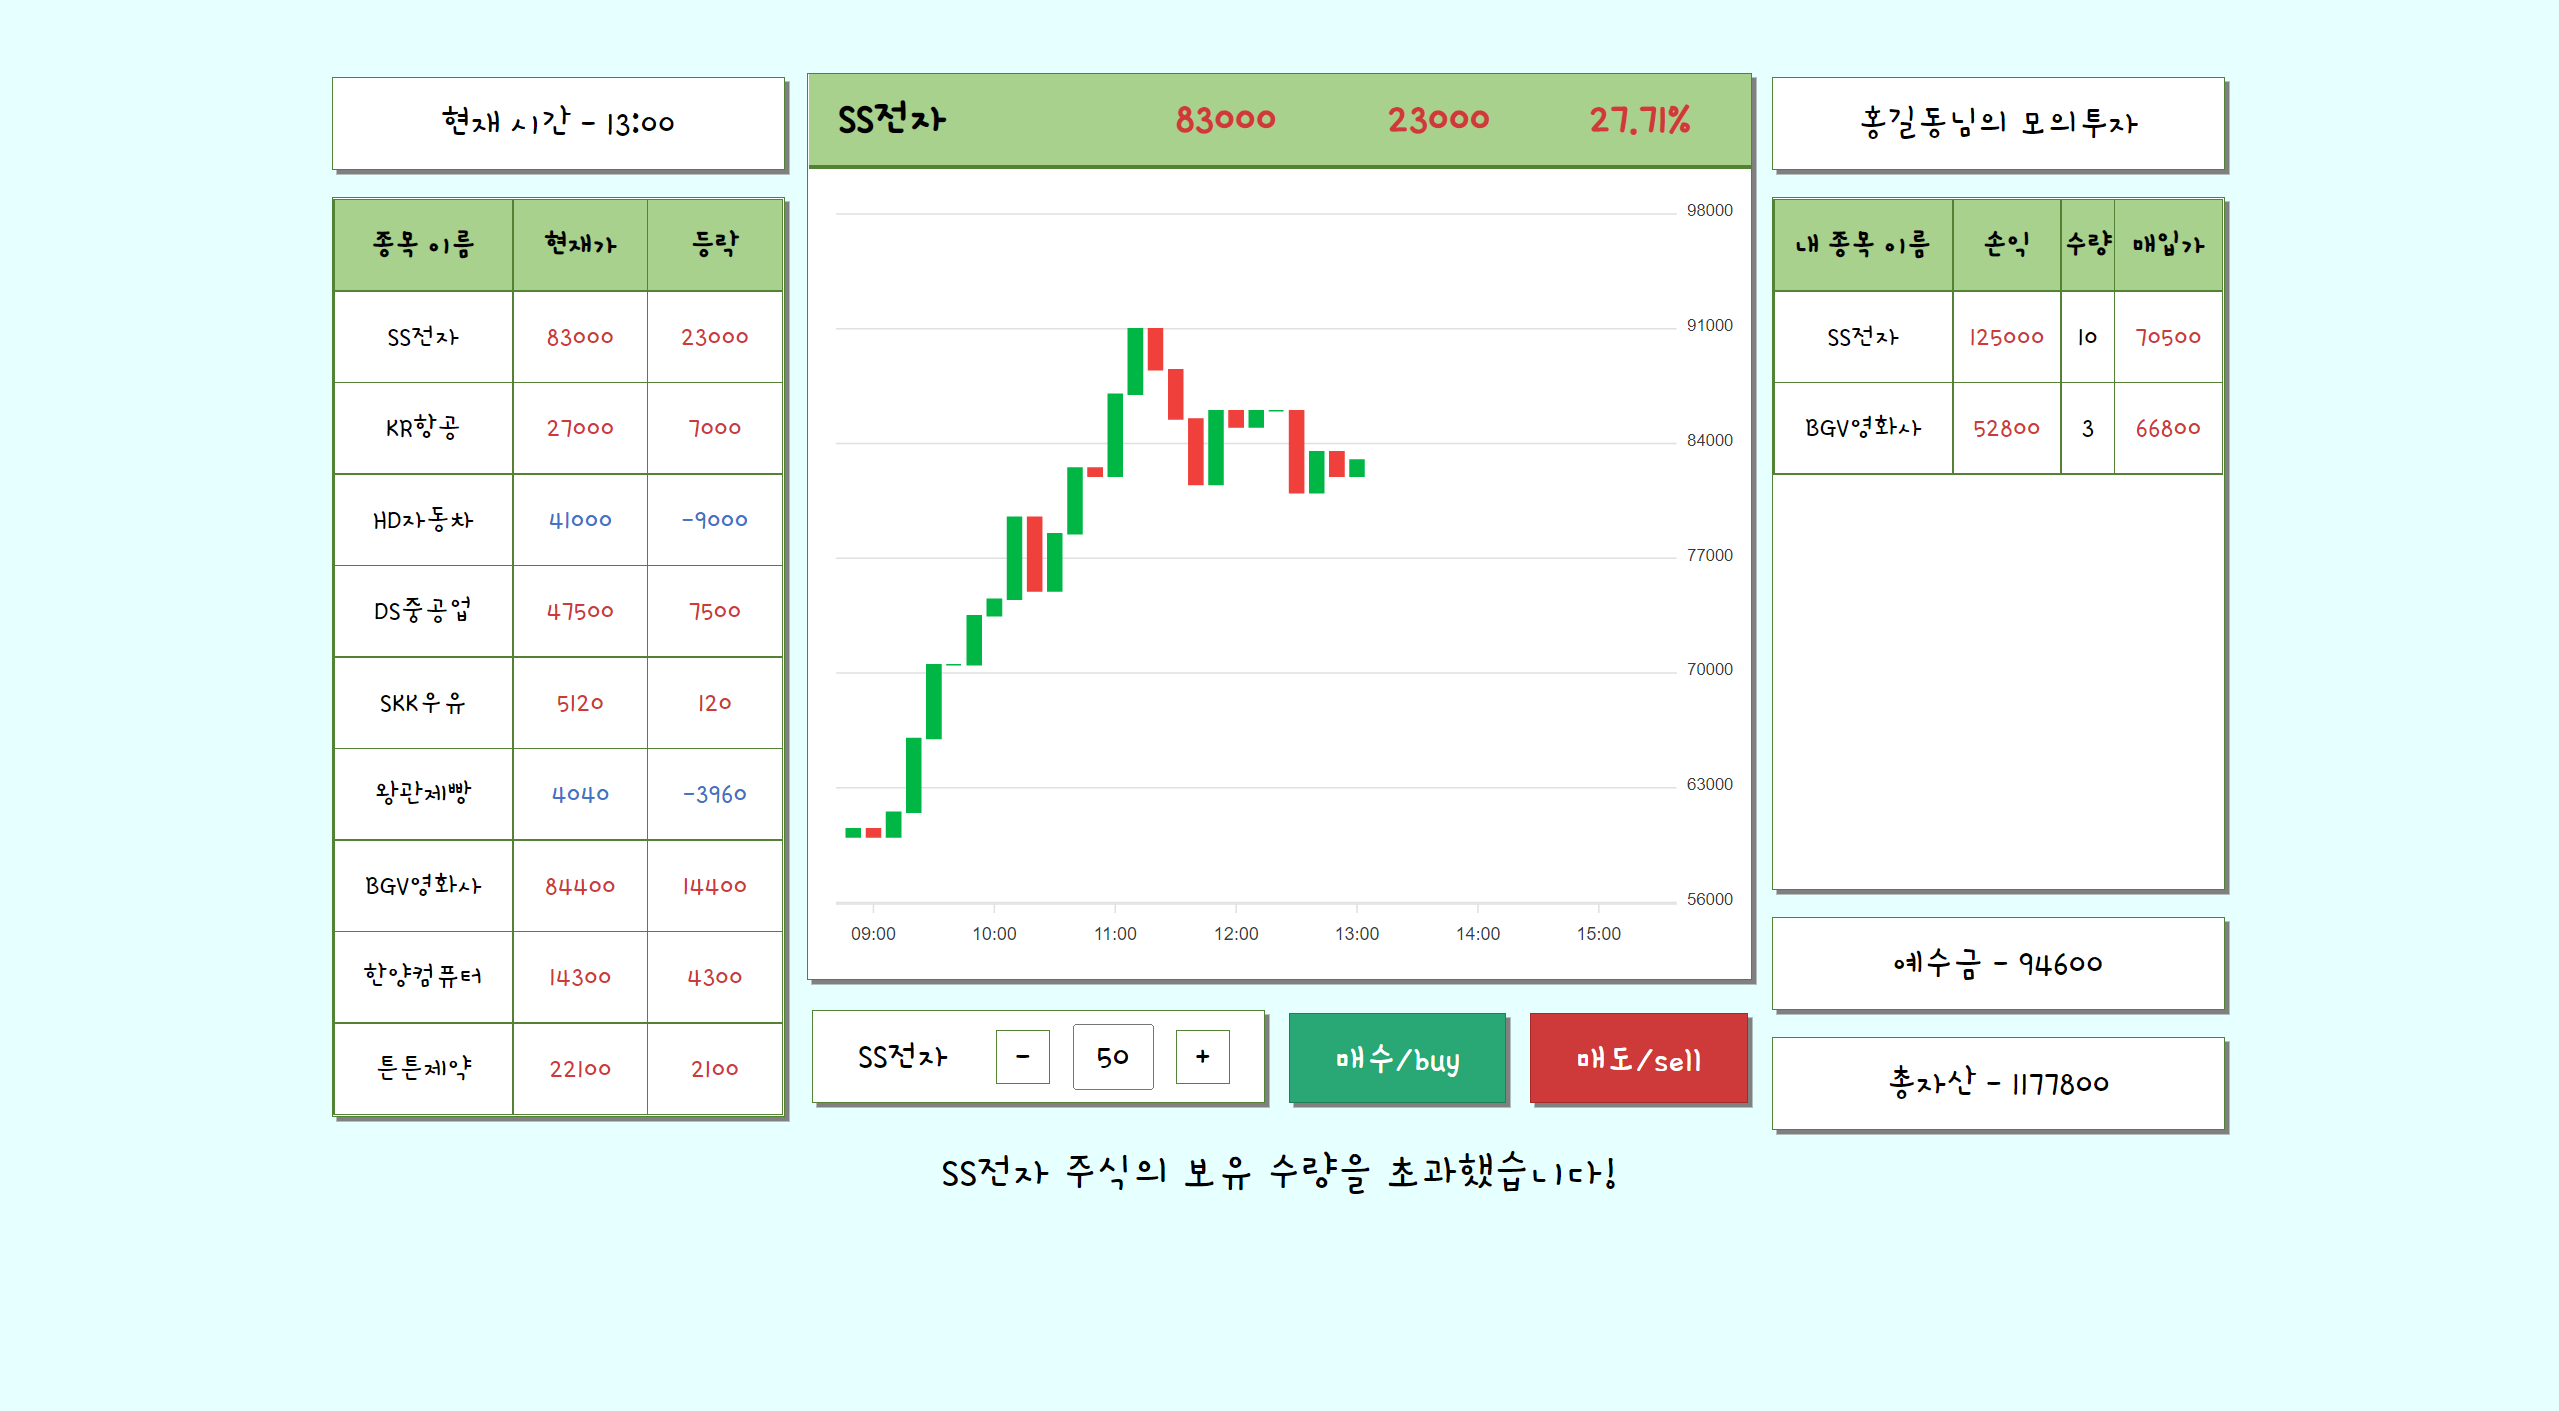Click the 매수/buy button
This screenshot has height=1411, width=2559.
point(1395,1058)
